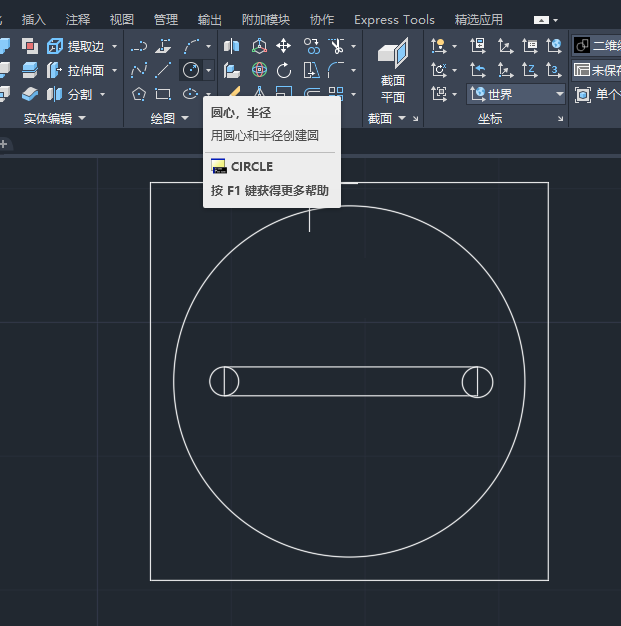Select the Line draw tool
Viewport: 621px width, 626px height.
pyautogui.click(x=163, y=71)
